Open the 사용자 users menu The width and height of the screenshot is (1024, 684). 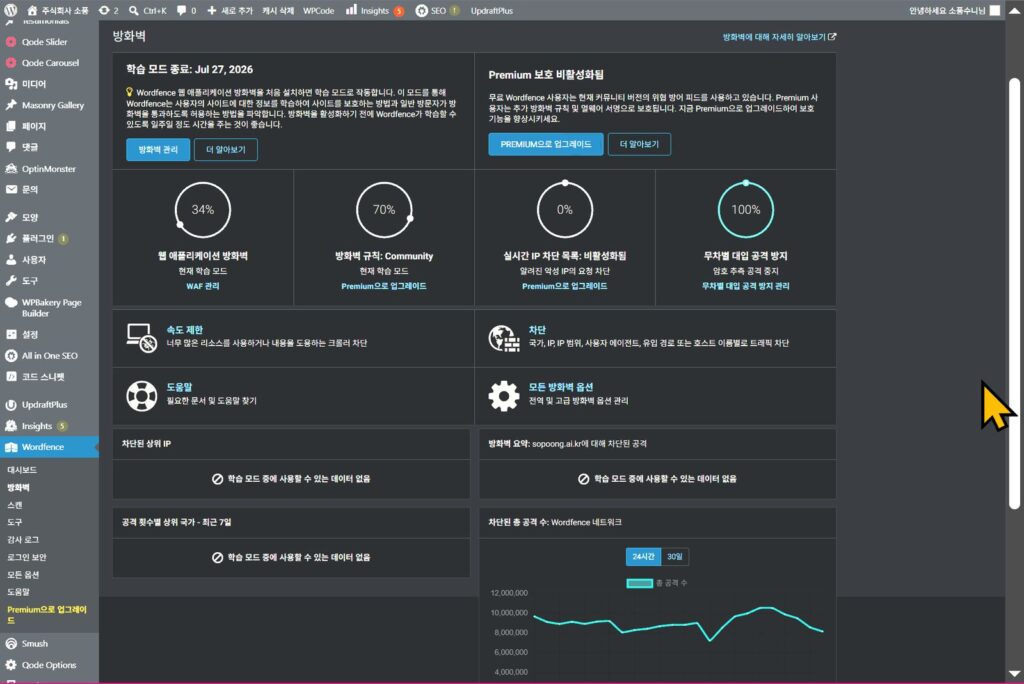tap(34, 259)
